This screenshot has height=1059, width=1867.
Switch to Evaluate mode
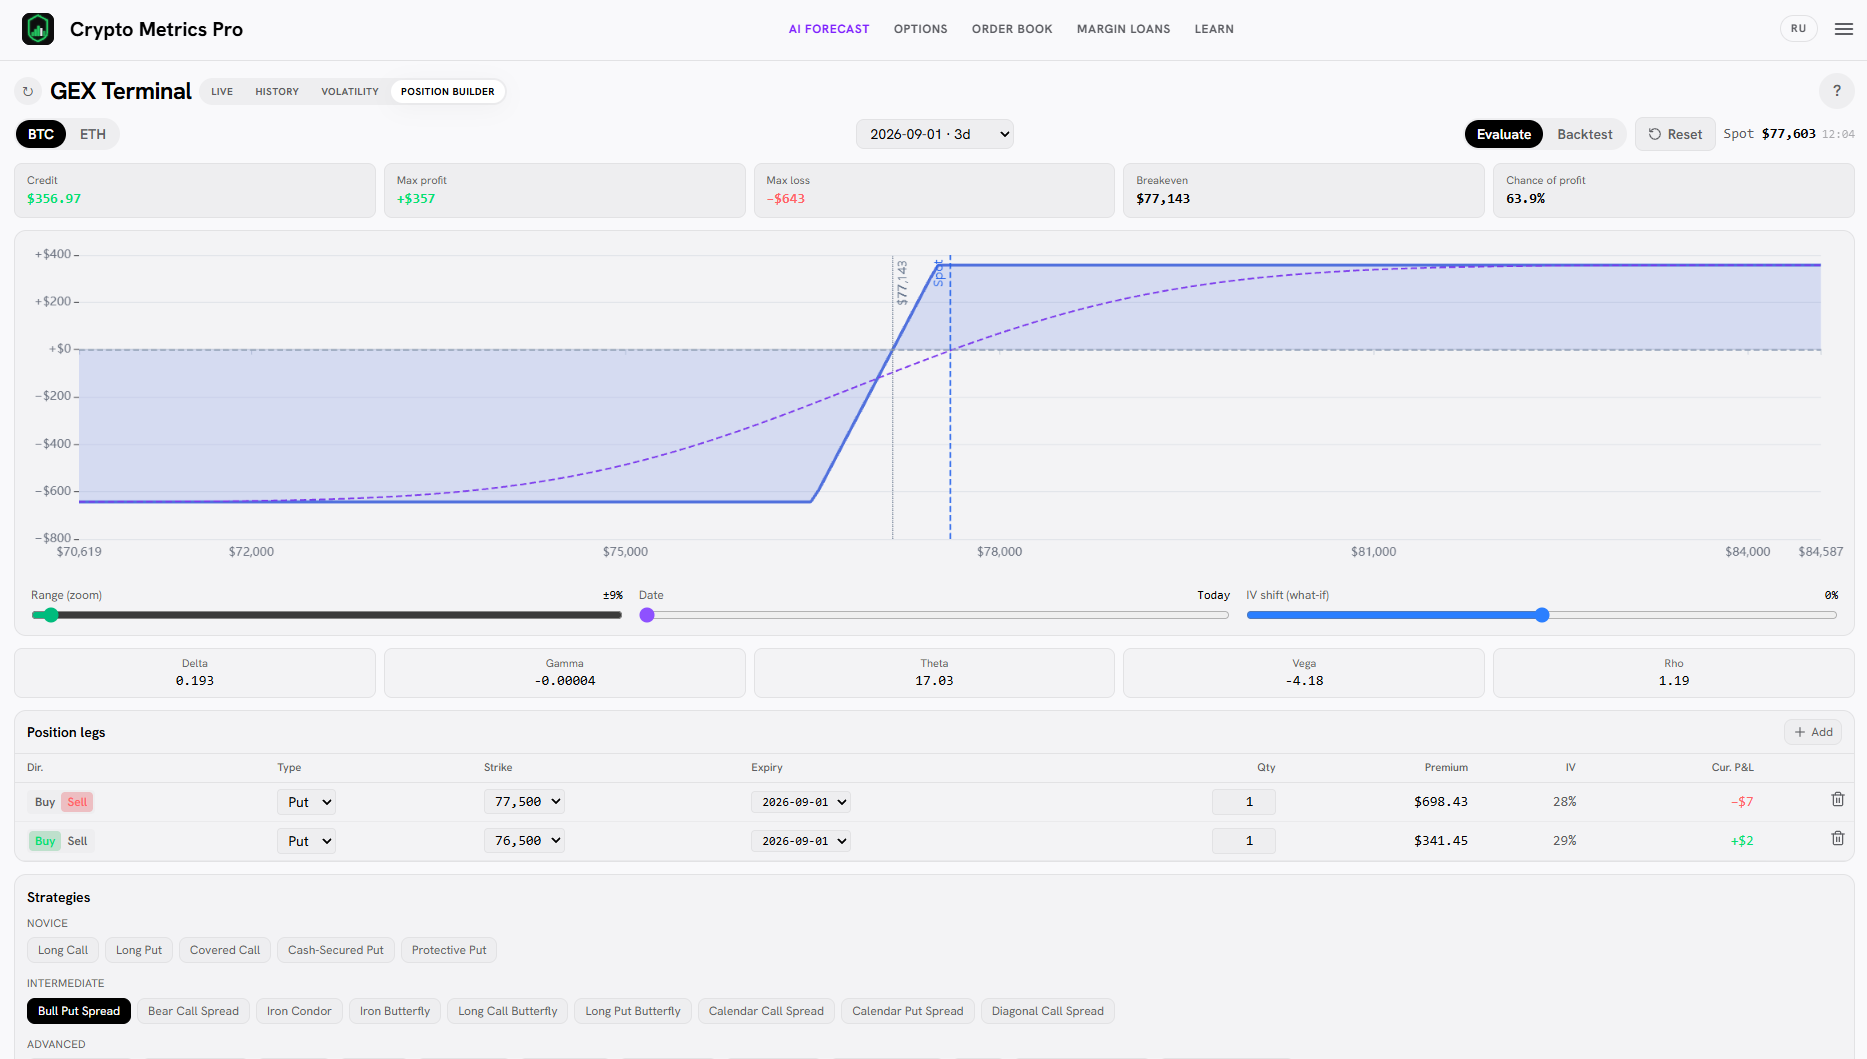[x=1504, y=134]
